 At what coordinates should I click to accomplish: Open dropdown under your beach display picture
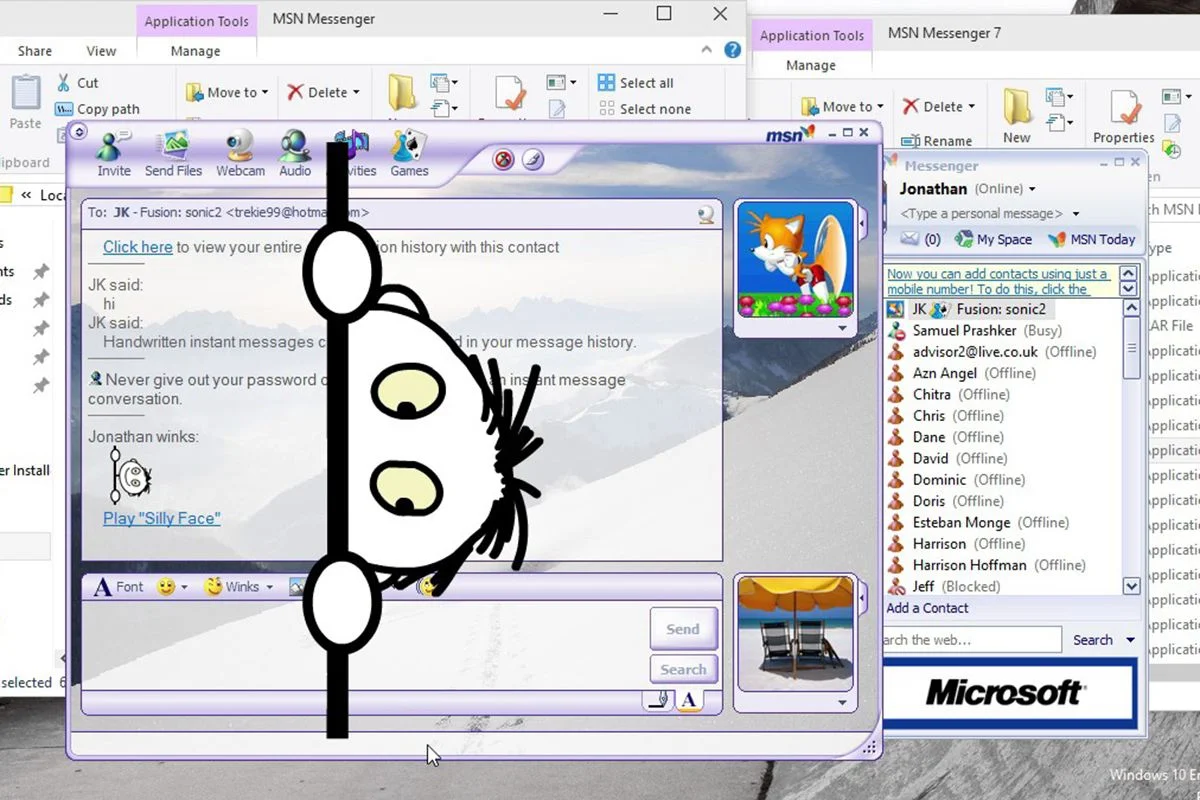[842, 703]
